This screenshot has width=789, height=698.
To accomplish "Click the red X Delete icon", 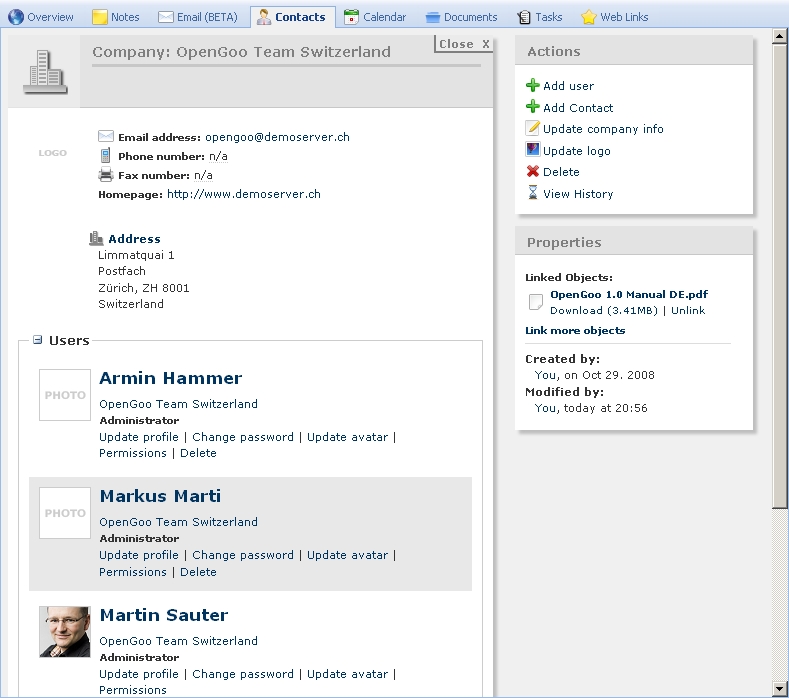I will pyautogui.click(x=532, y=172).
